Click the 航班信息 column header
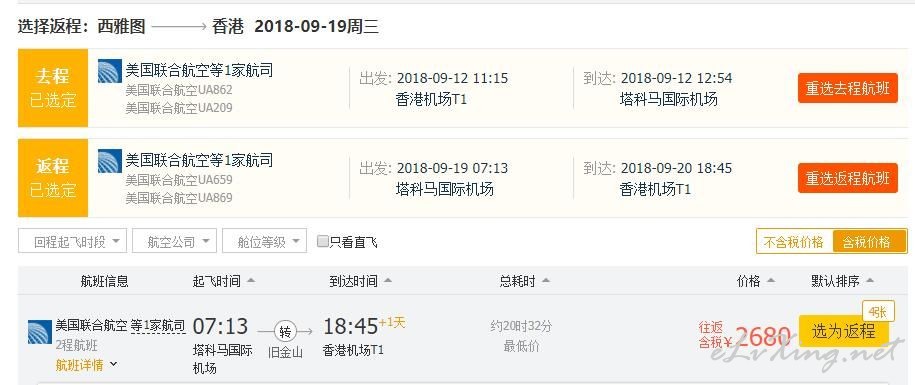915x385 pixels. (x=104, y=281)
